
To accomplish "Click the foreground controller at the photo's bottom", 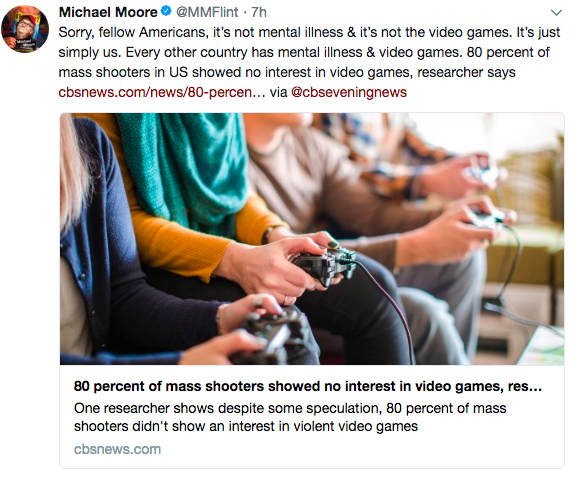I will pos(271,336).
